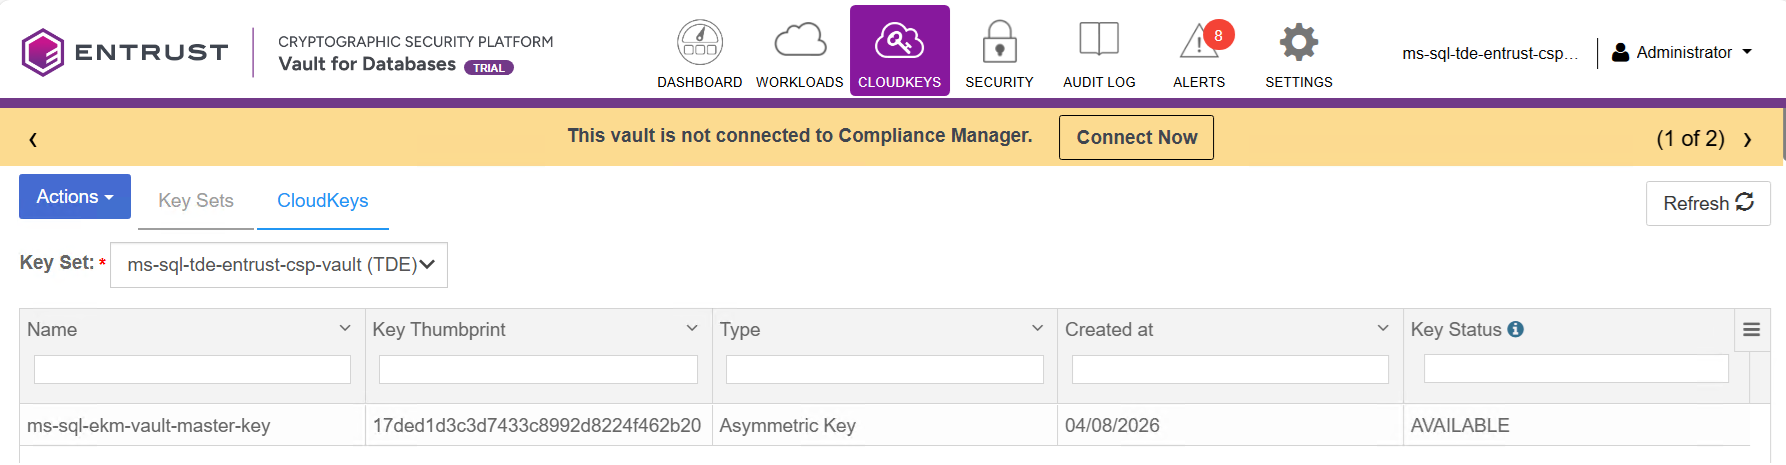Expand the Type column menu

point(1038,328)
